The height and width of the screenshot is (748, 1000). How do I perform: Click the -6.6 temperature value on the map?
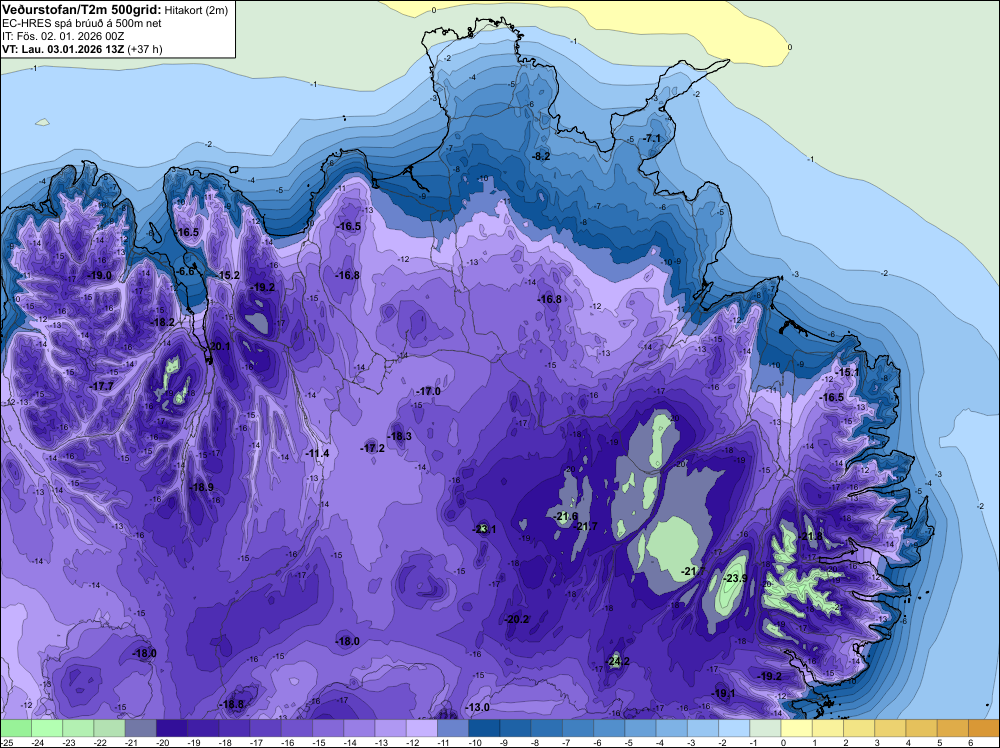[x=185, y=271]
